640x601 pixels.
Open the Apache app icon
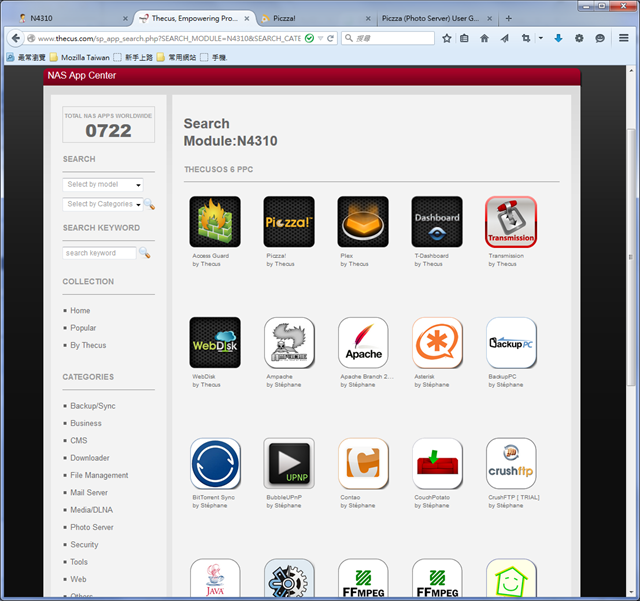coord(363,343)
